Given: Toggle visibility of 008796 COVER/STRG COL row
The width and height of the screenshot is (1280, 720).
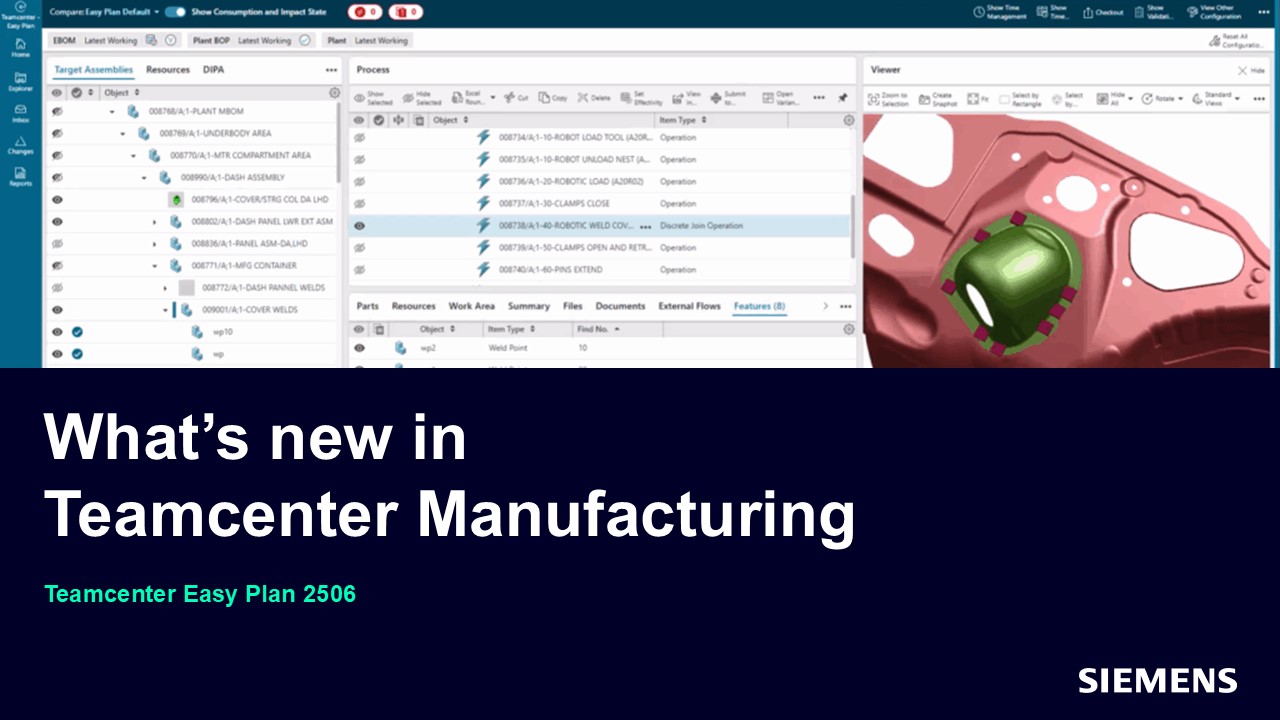Looking at the screenshot, I should click(57, 200).
